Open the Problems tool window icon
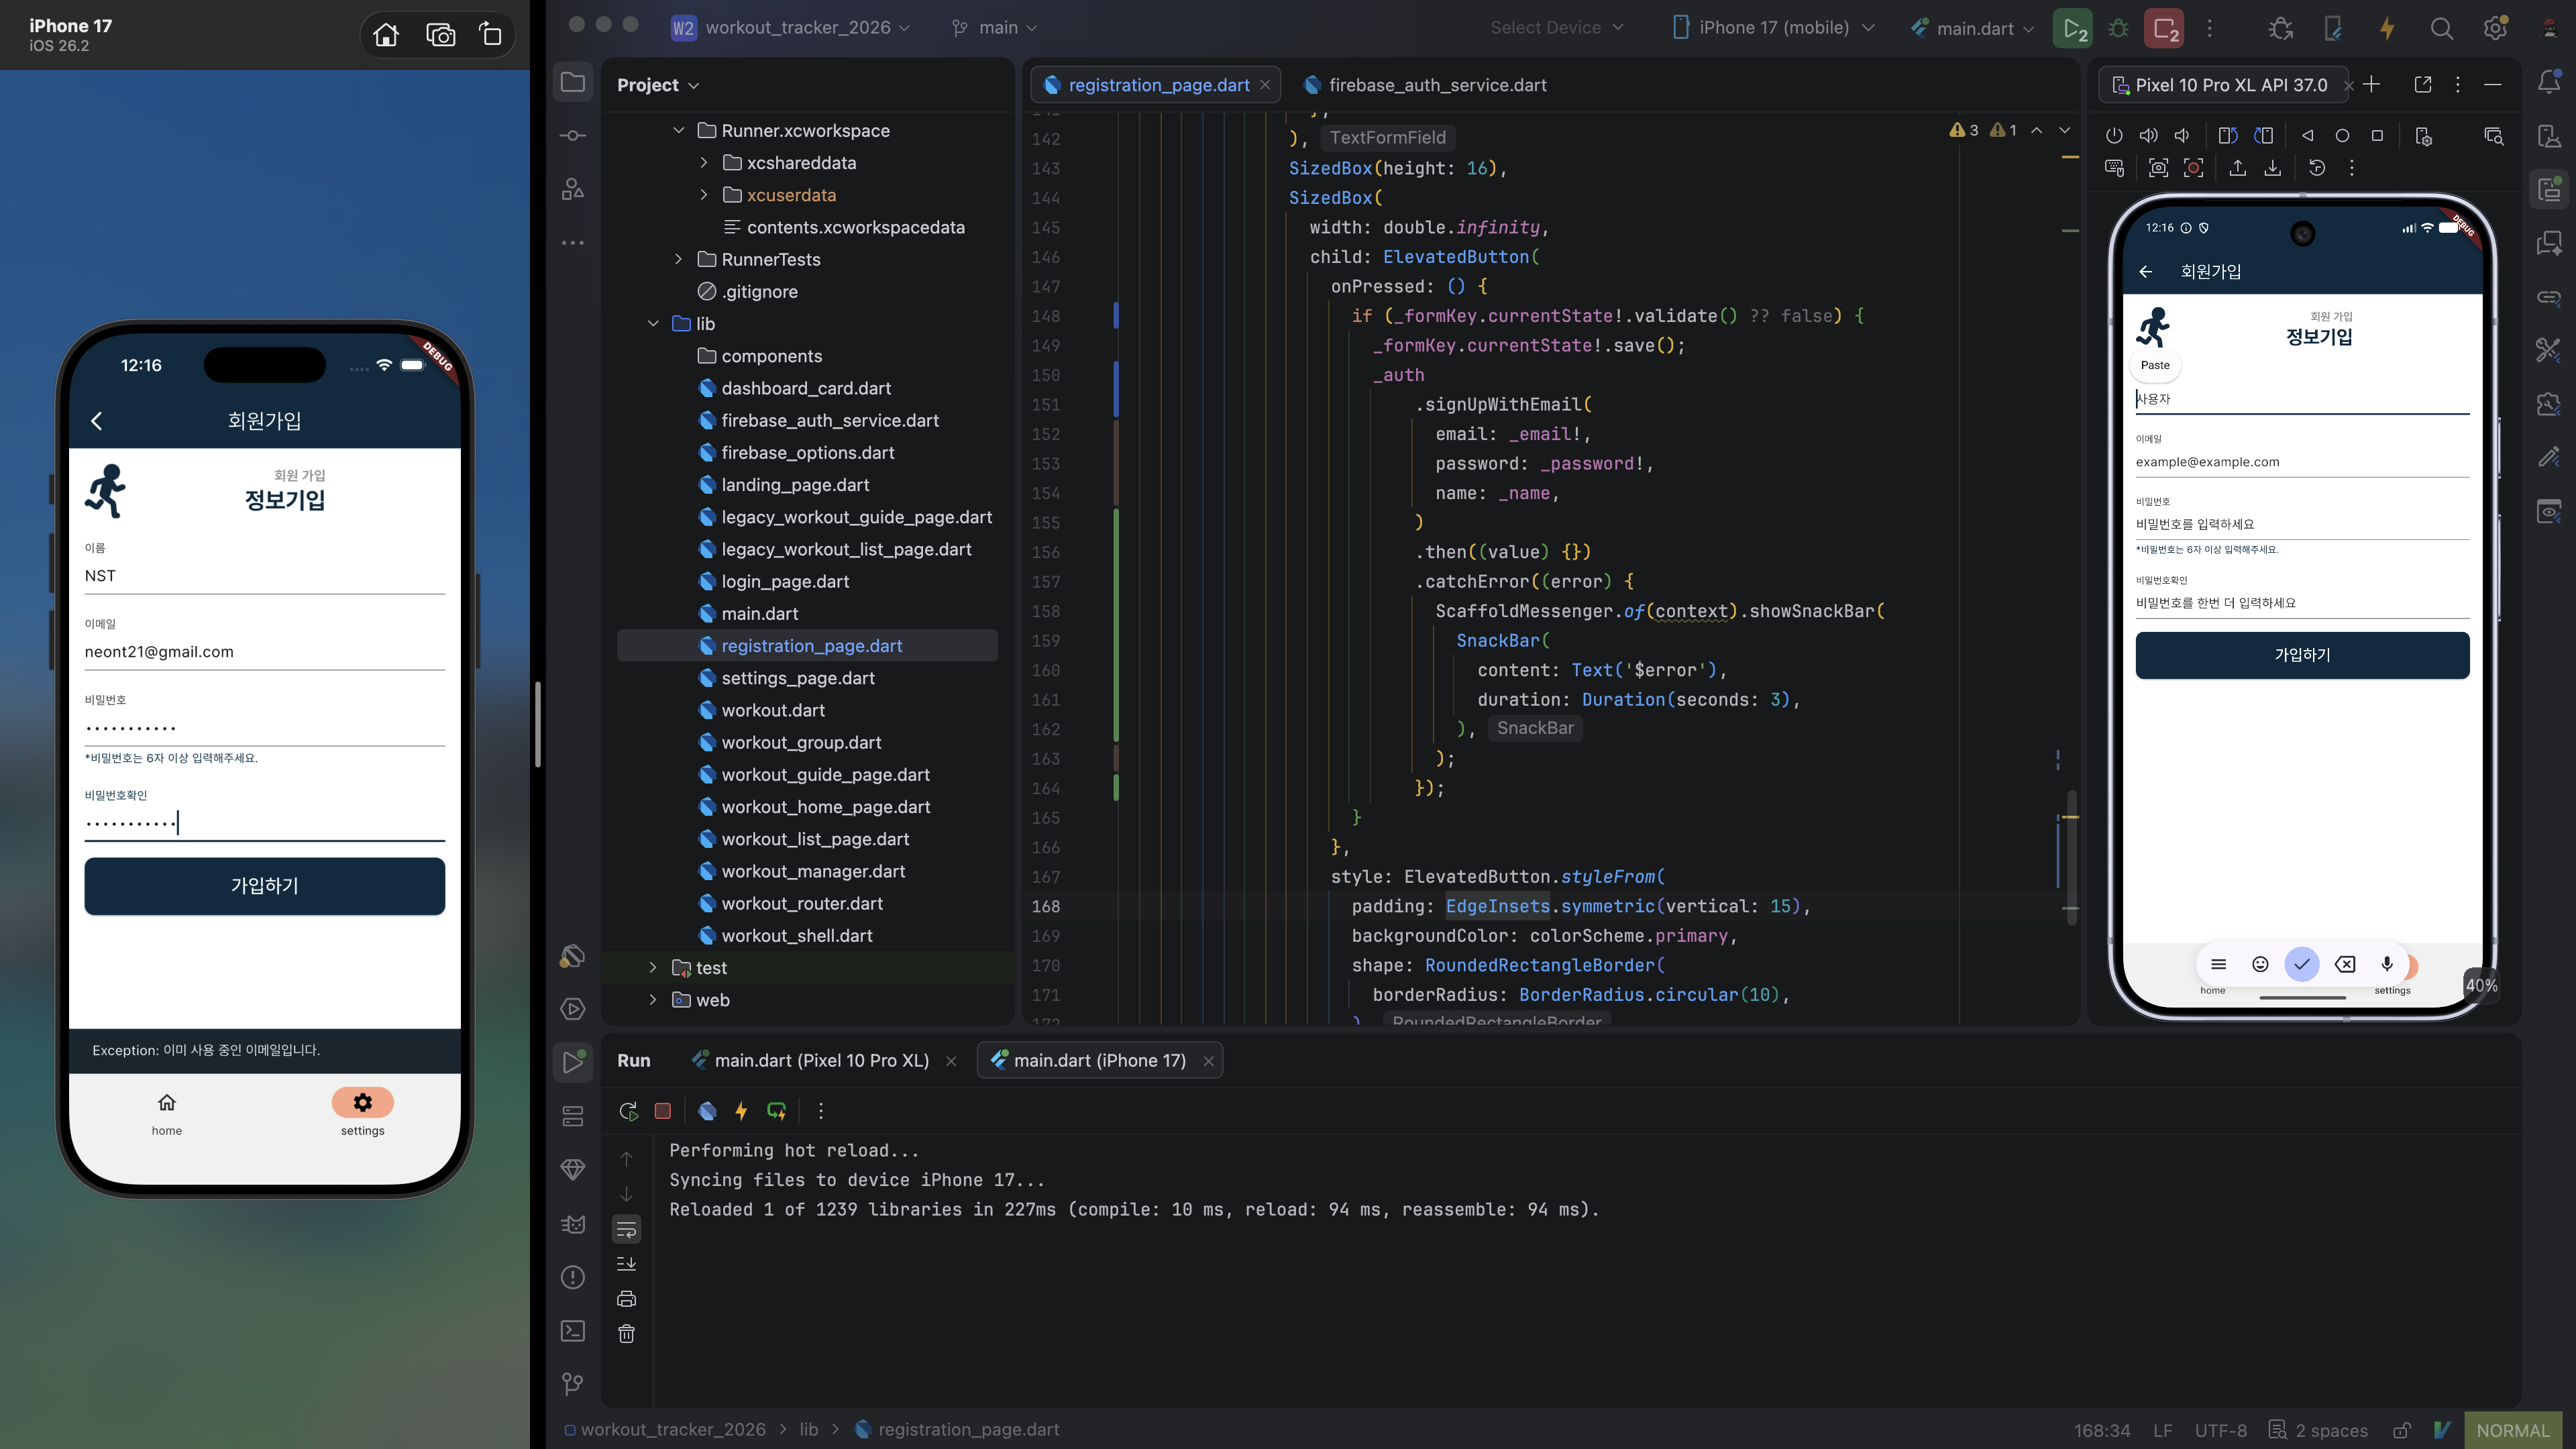2576x1449 pixels. (x=573, y=1277)
